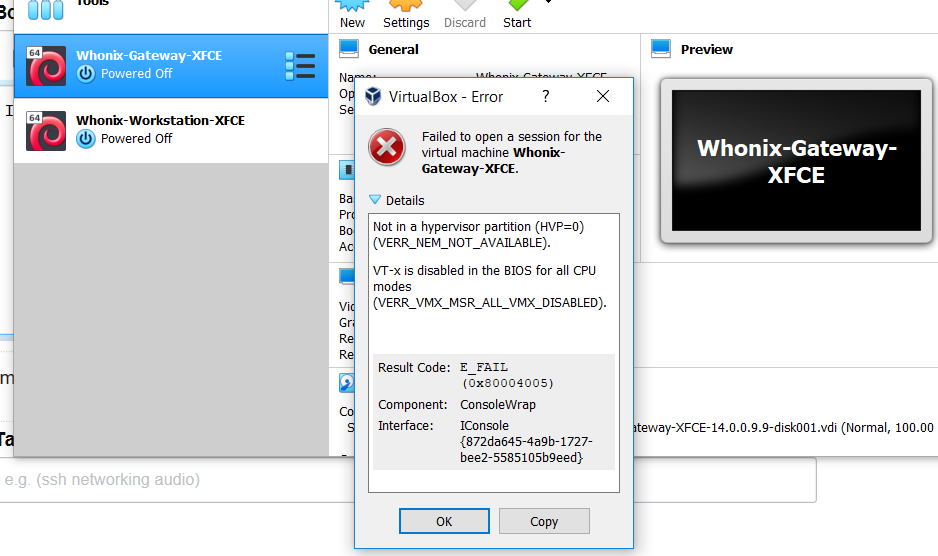Click the Tools icon in the sidebar
Screen dimensions: 938x556
point(45,8)
